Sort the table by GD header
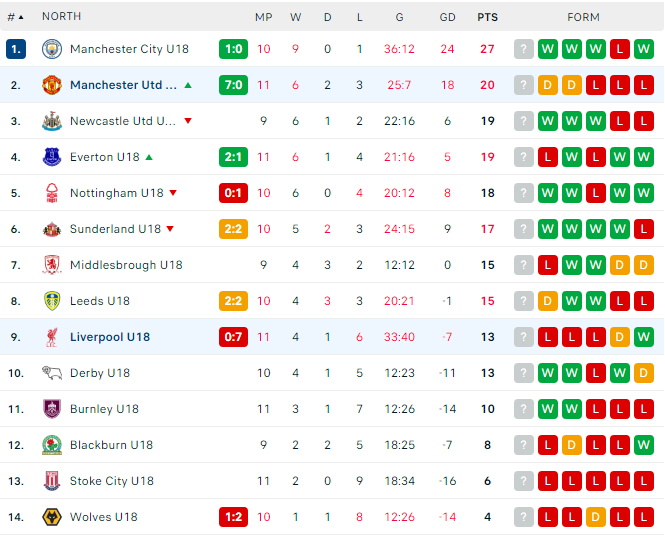Viewport: 665px width, 540px height. tap(447, 17)
